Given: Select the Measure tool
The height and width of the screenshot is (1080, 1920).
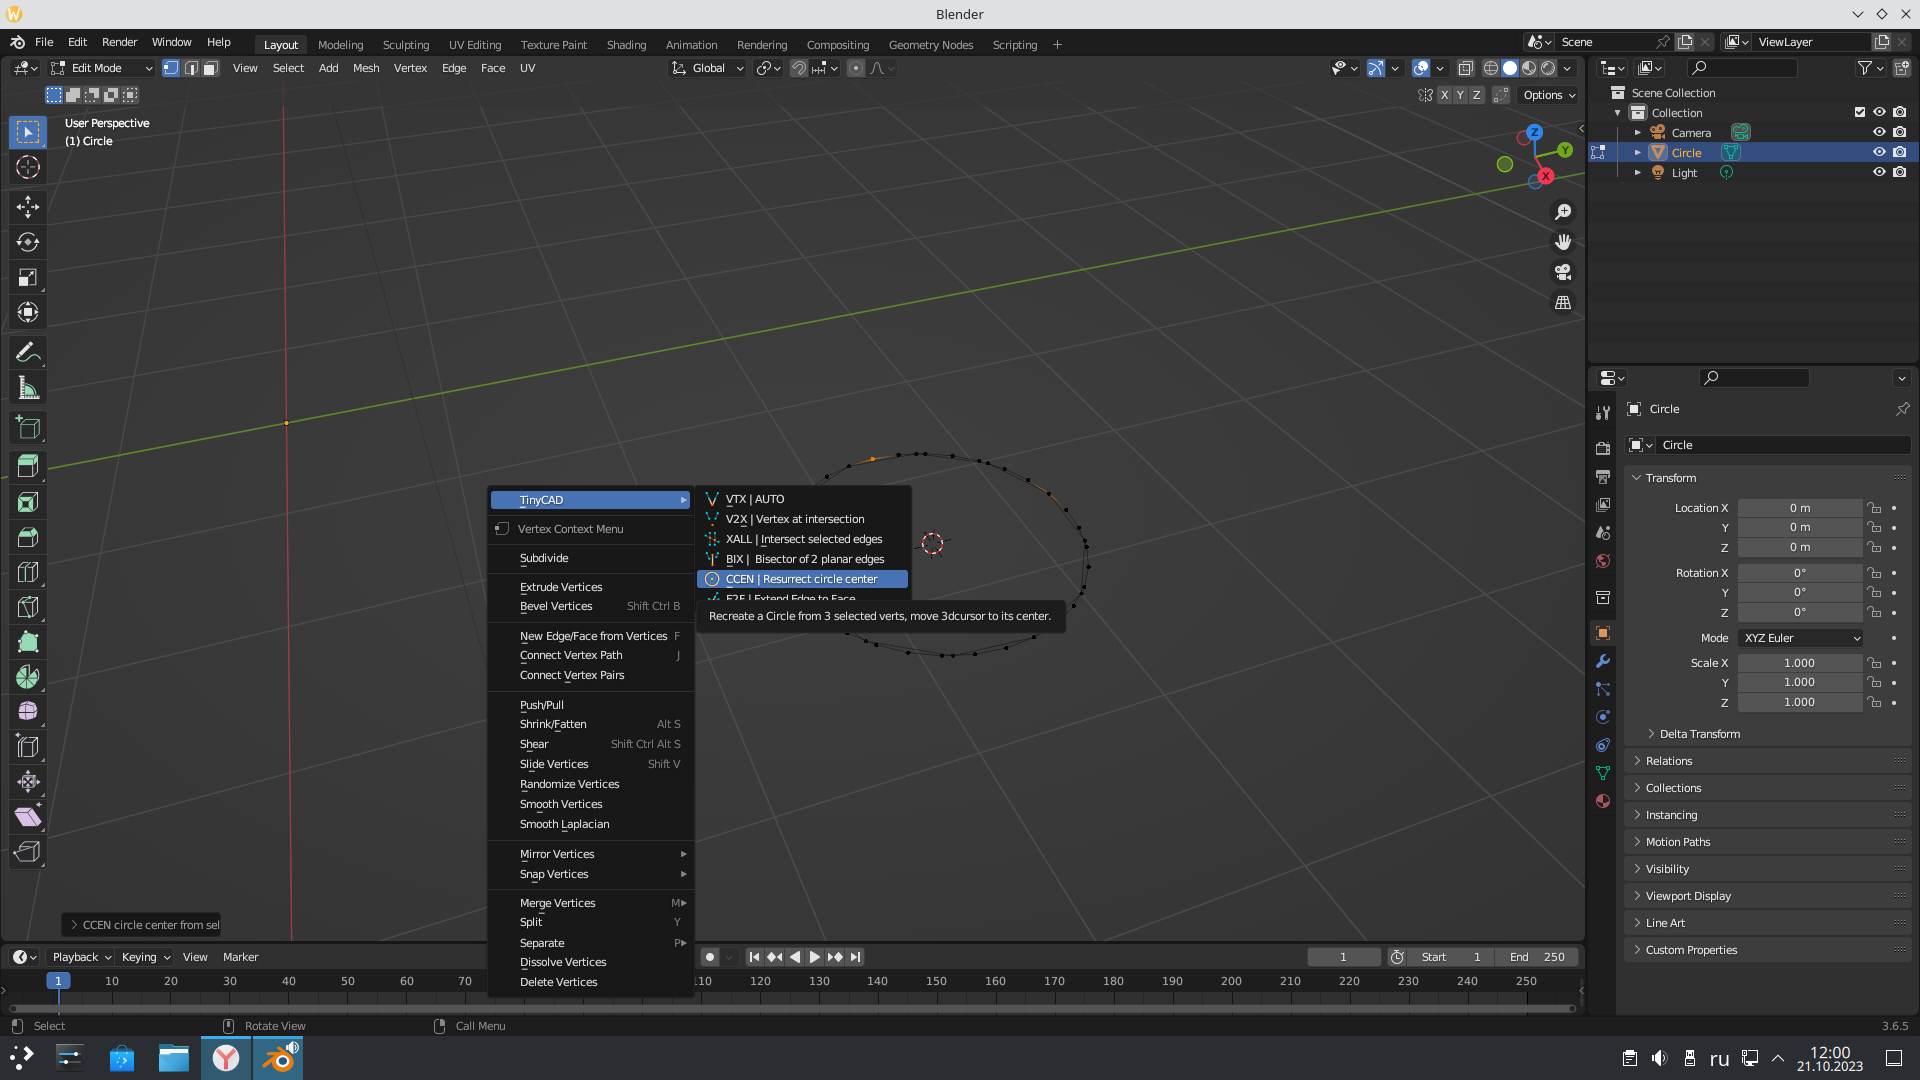Looking at the screenshot, I should [28, 389].
